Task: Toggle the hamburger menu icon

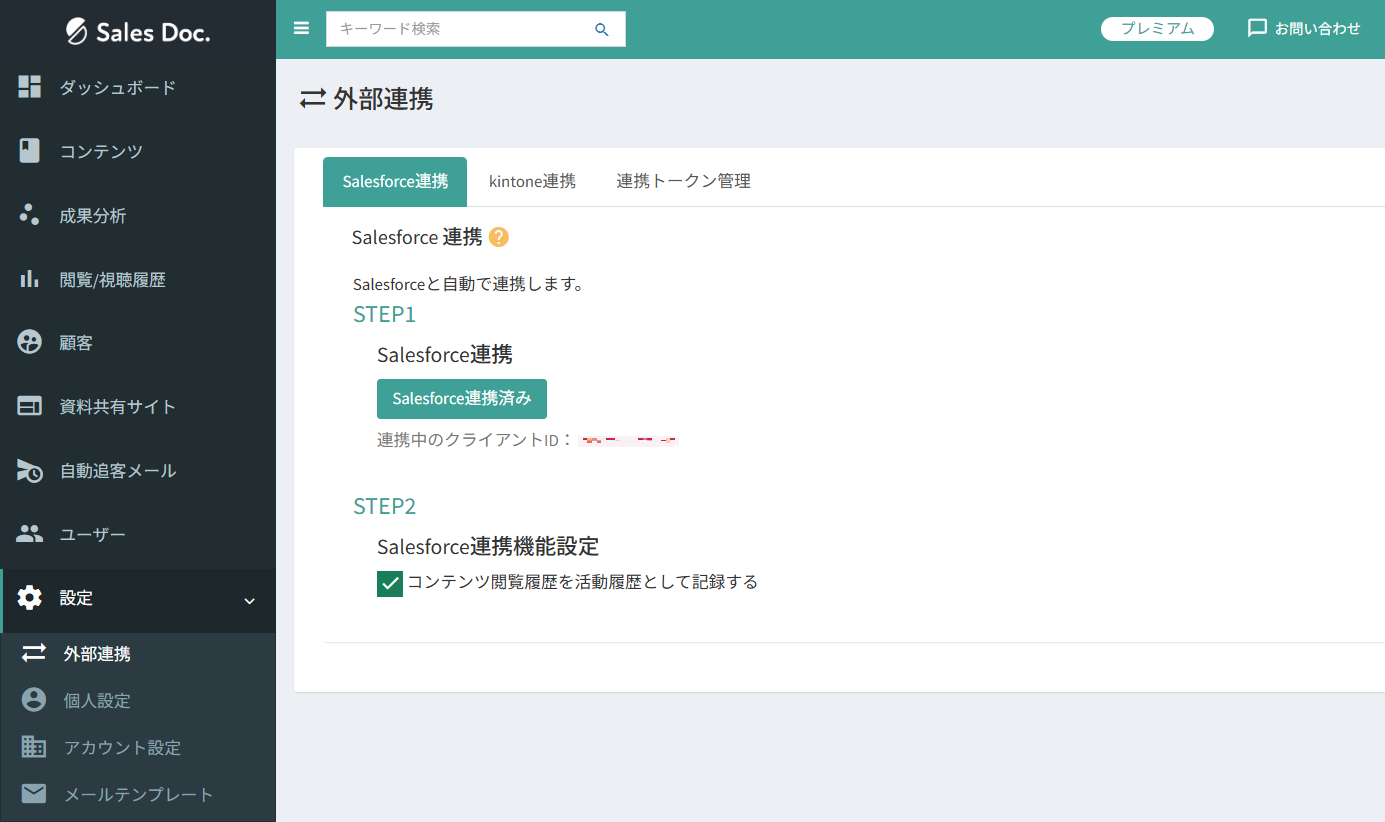Action: [301, 28]
